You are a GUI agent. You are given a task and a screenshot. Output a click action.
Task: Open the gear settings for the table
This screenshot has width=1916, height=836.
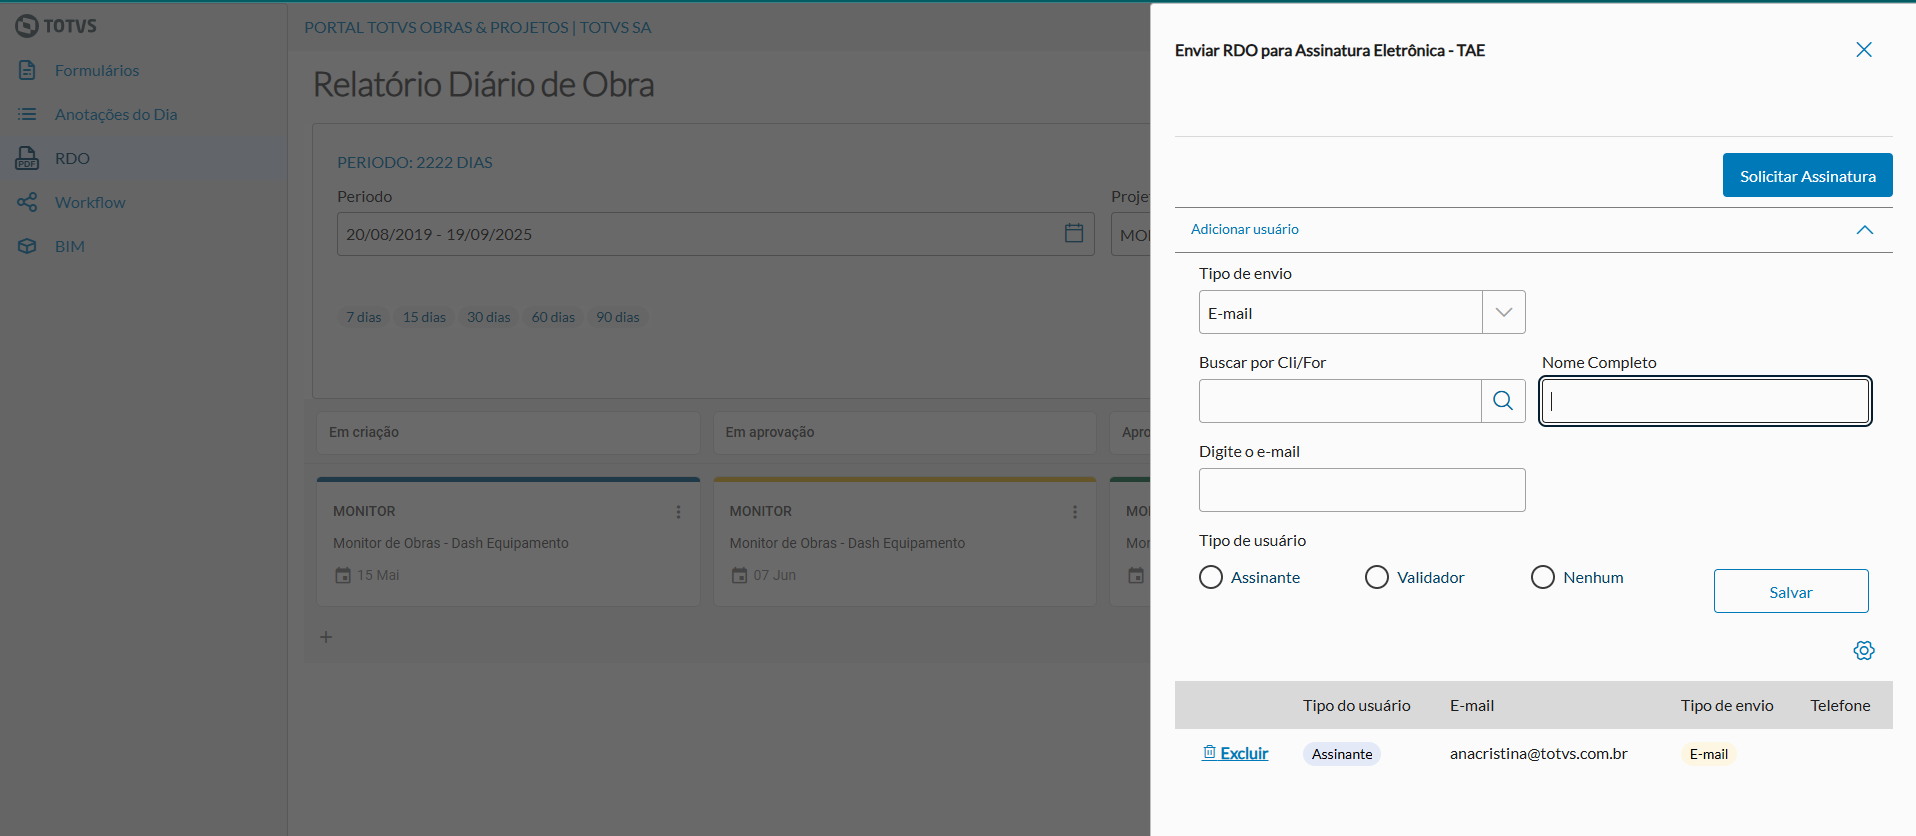(x=1863, y=651)
